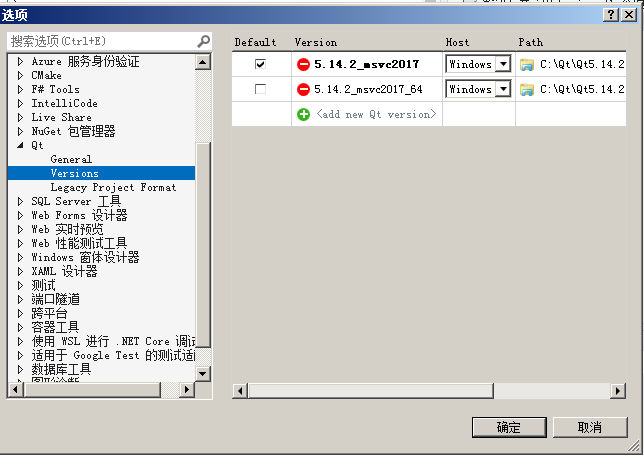Collapse the Qt tree node

point(20,145)
